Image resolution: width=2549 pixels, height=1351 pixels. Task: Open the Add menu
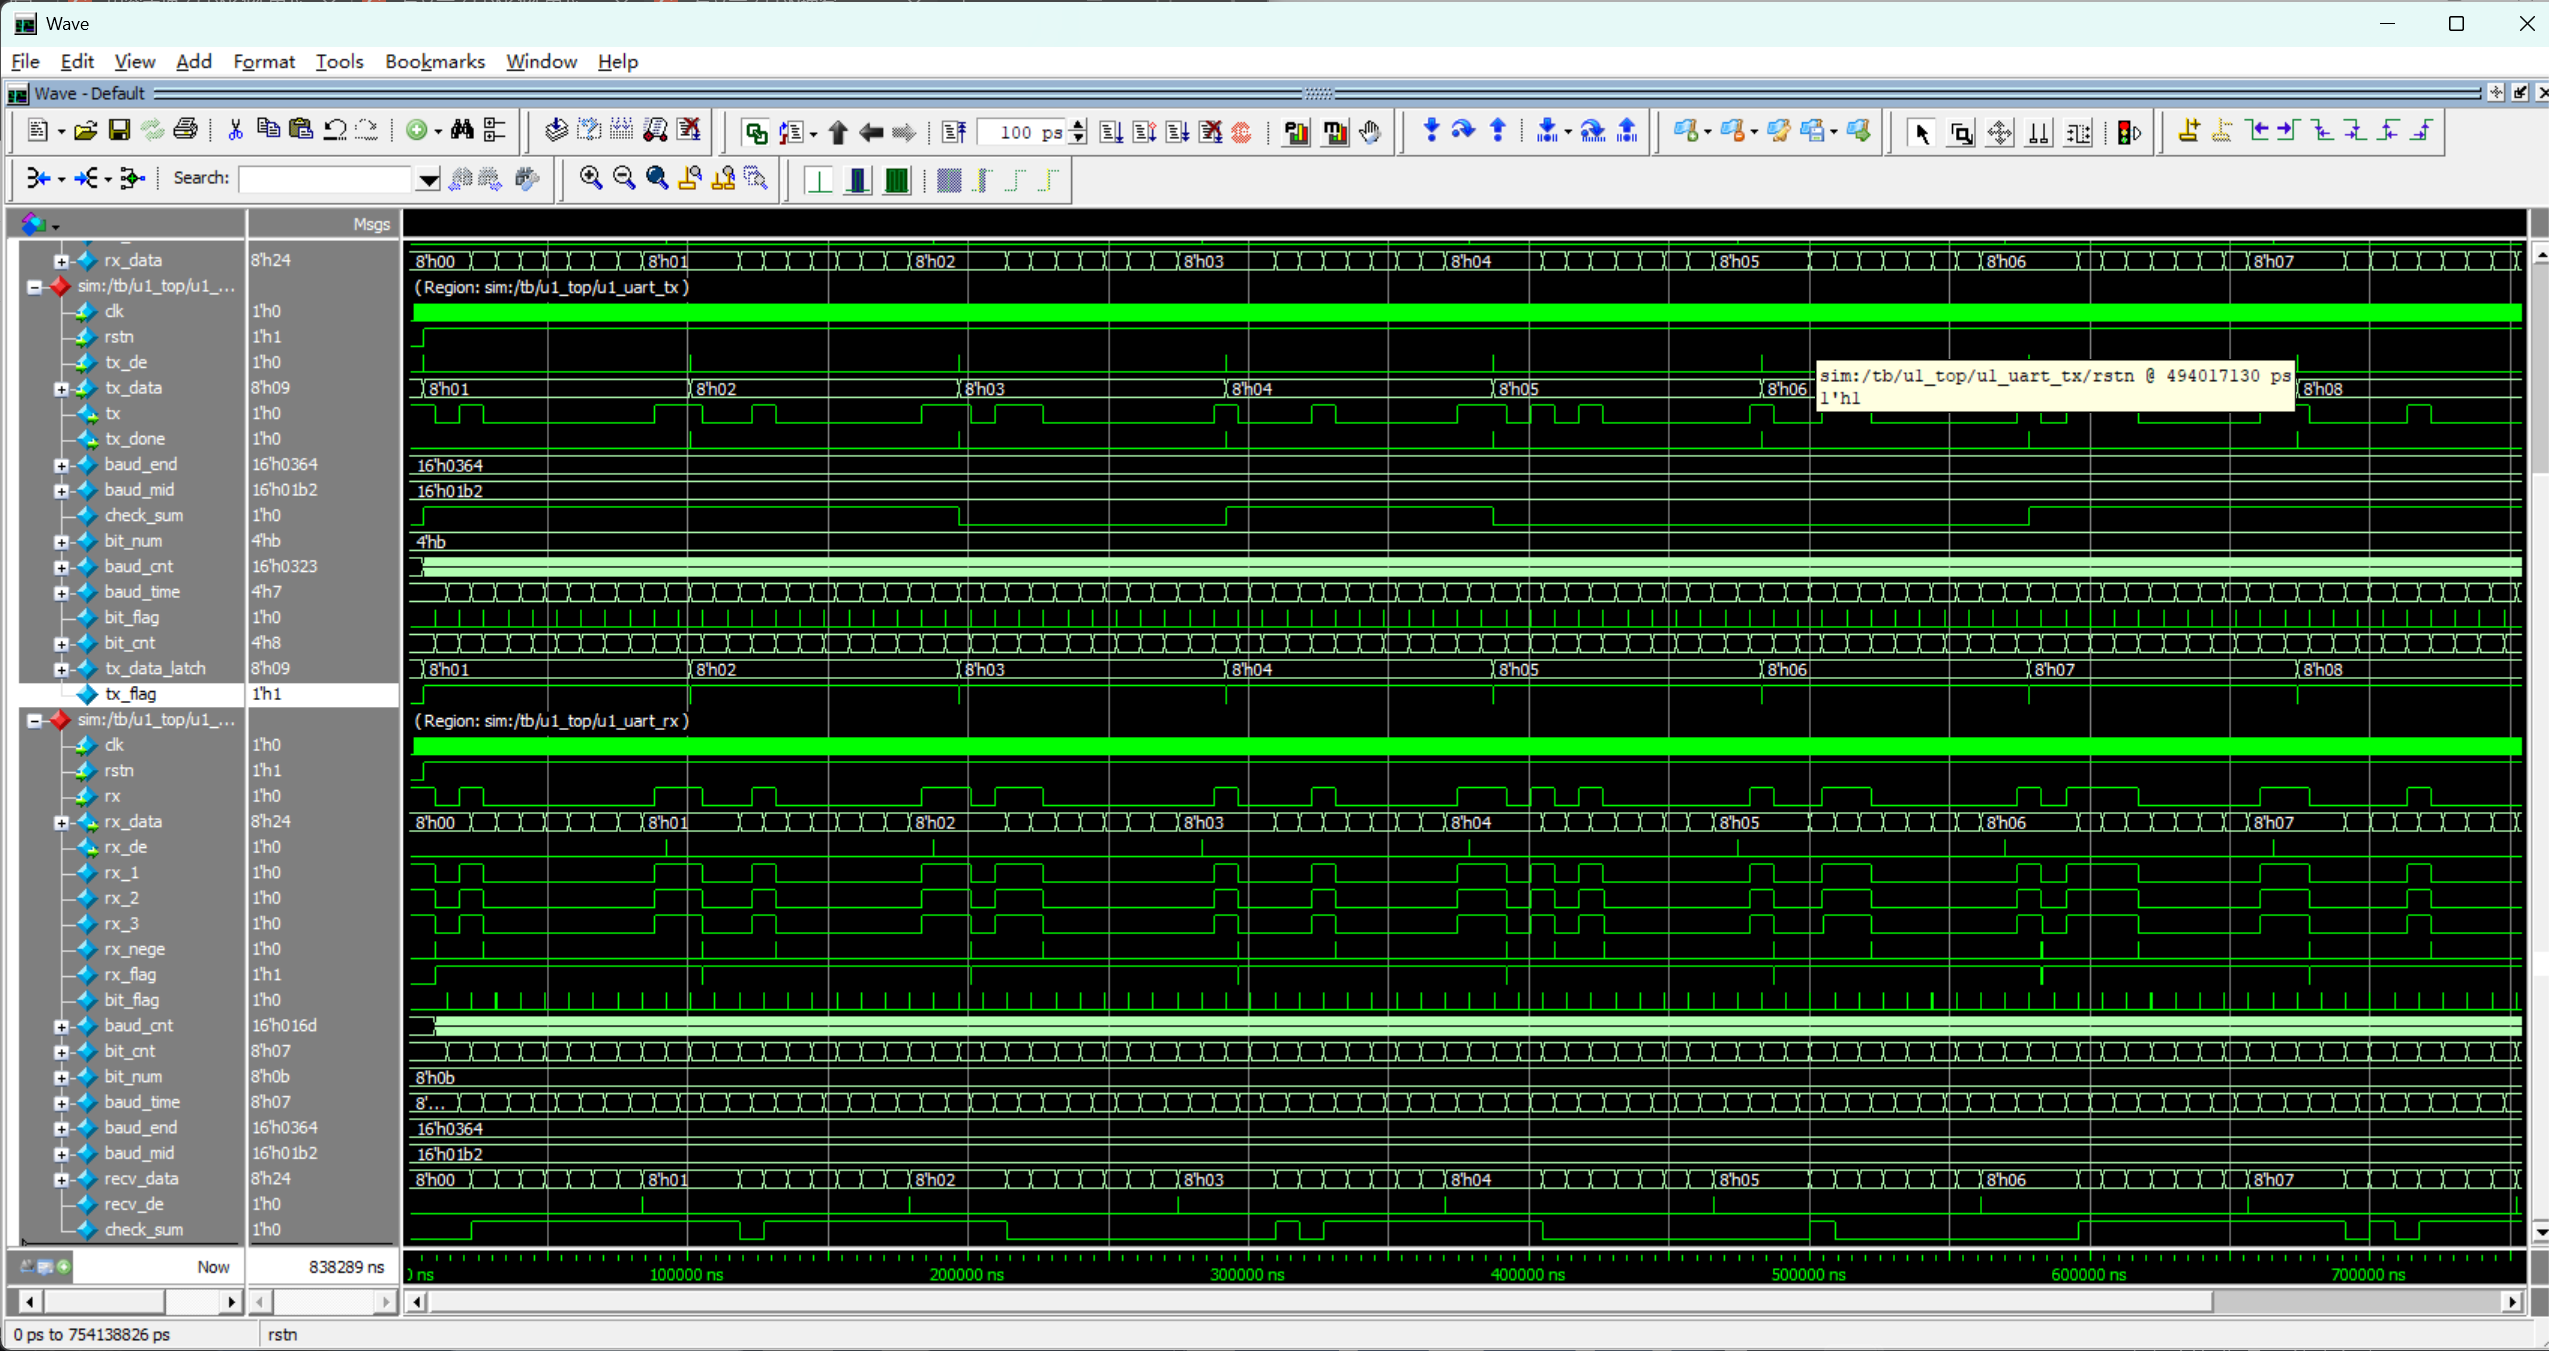click(193, 62)
